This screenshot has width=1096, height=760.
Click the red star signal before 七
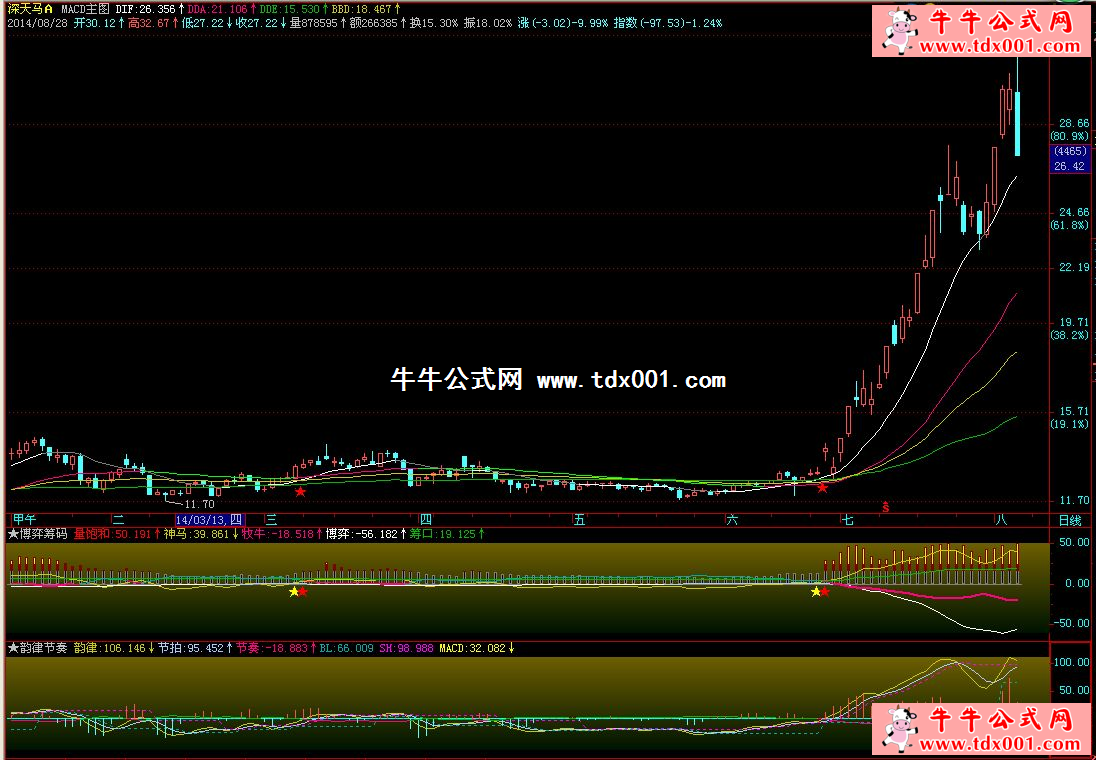click(x=822, y=487)
